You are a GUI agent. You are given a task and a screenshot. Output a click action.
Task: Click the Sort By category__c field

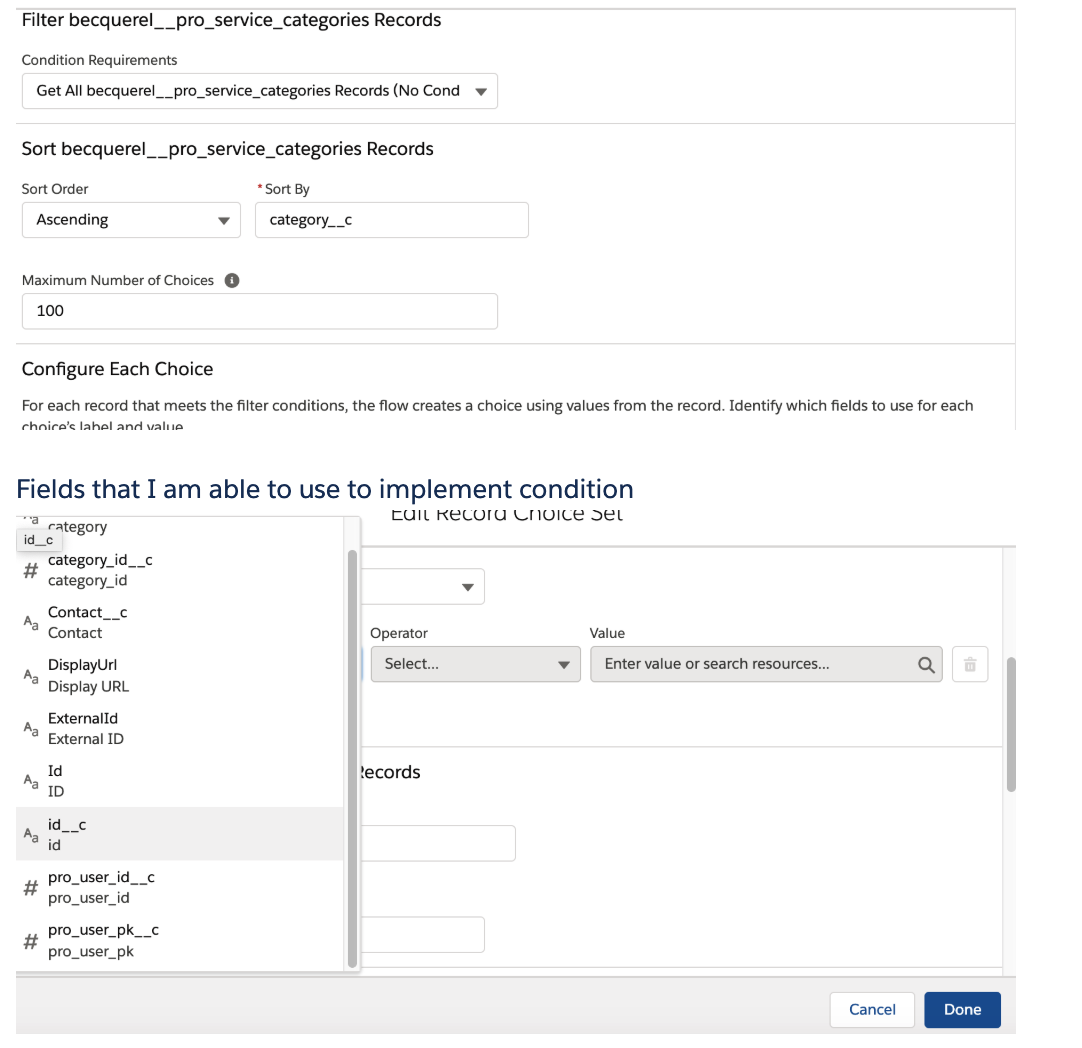pyautogui.click(x=391, y=220)
